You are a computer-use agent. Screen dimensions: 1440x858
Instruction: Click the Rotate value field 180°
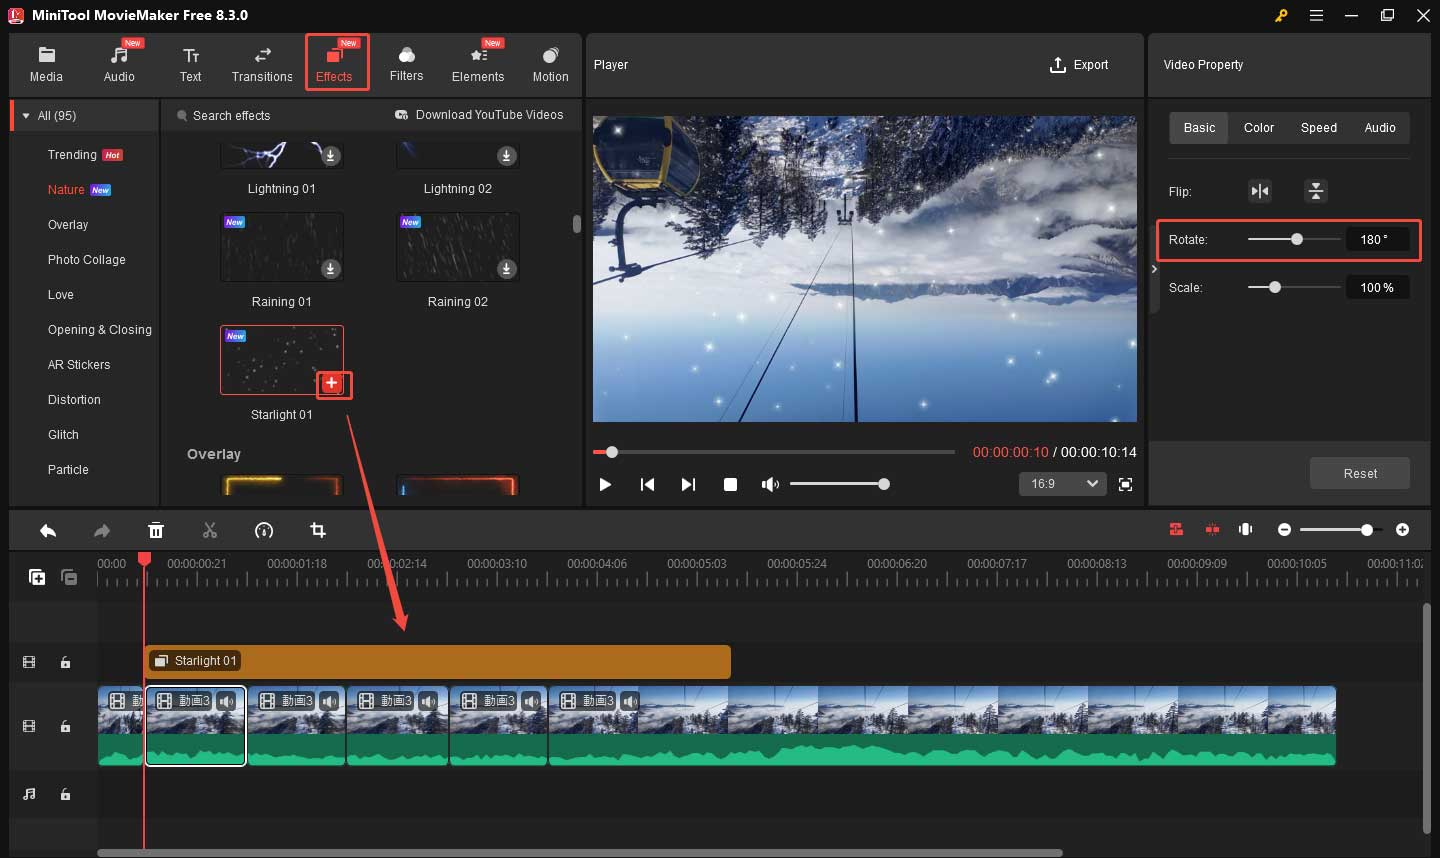(x=1377, y=239)
